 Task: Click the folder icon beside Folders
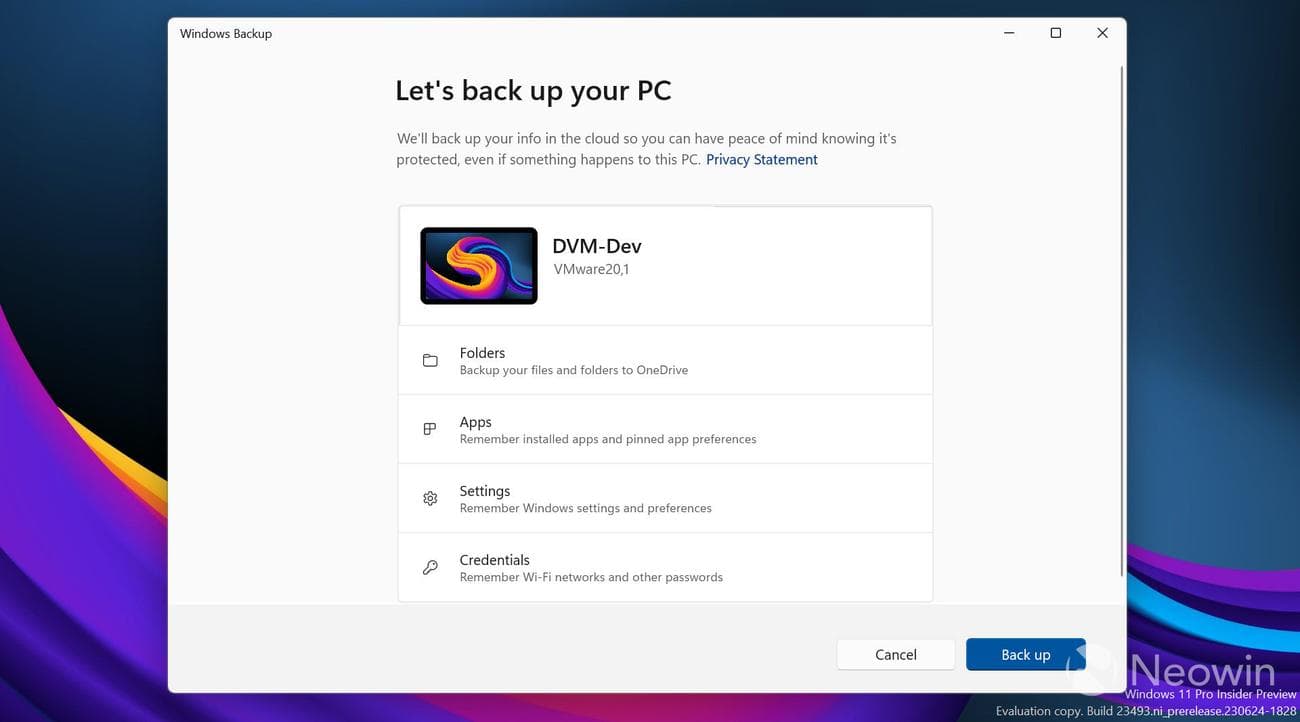(x=430, y=360)
